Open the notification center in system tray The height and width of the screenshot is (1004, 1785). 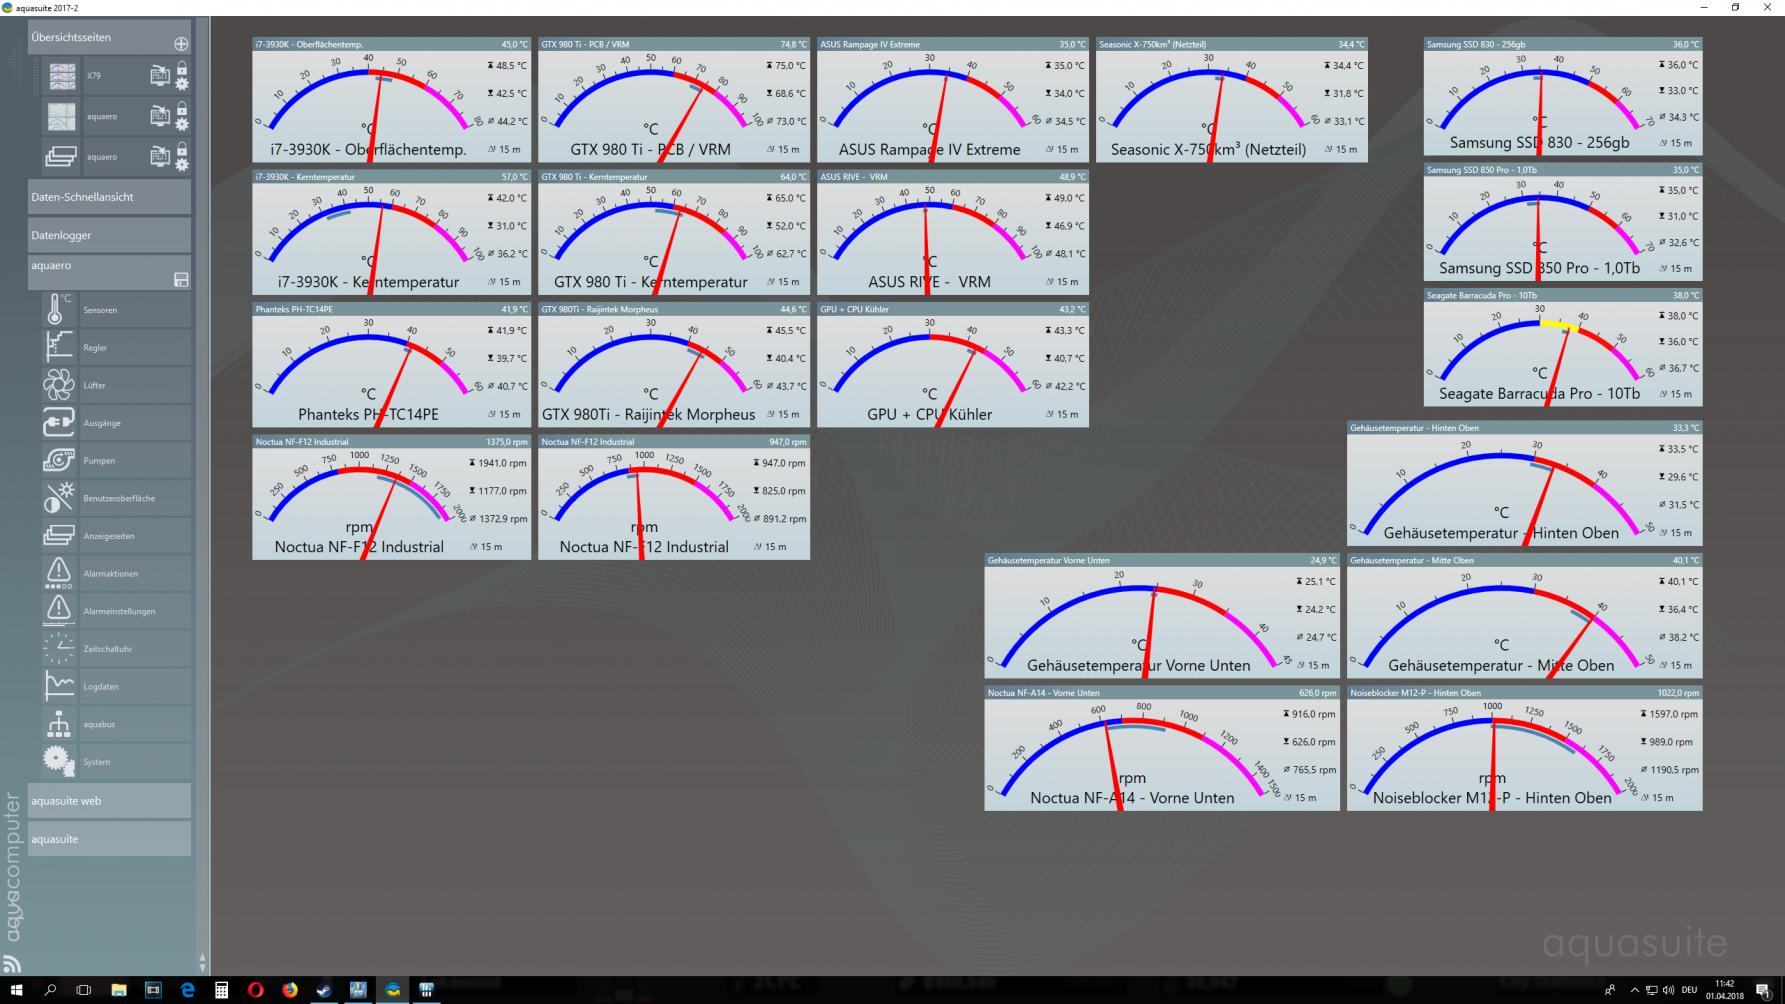[1763, 990]
